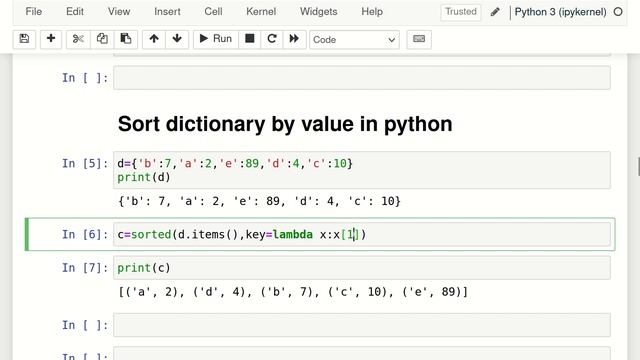This screenshot has height=360, width=640.
Task: Interrupt the kernel with the stop icon
Action: click(x=249, y=39)
